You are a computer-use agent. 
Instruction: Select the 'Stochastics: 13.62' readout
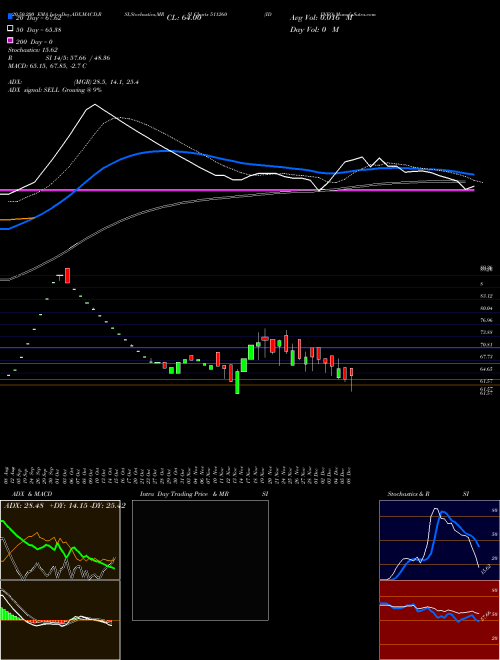pos(33,50)
